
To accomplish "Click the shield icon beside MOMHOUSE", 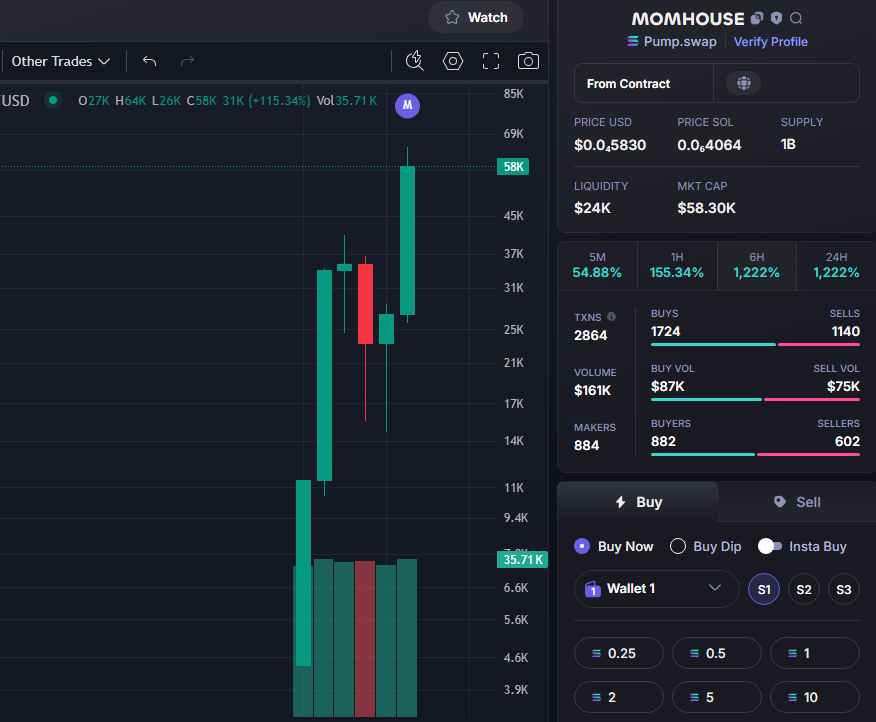I will pyautogui.click(x=777, y=18).
